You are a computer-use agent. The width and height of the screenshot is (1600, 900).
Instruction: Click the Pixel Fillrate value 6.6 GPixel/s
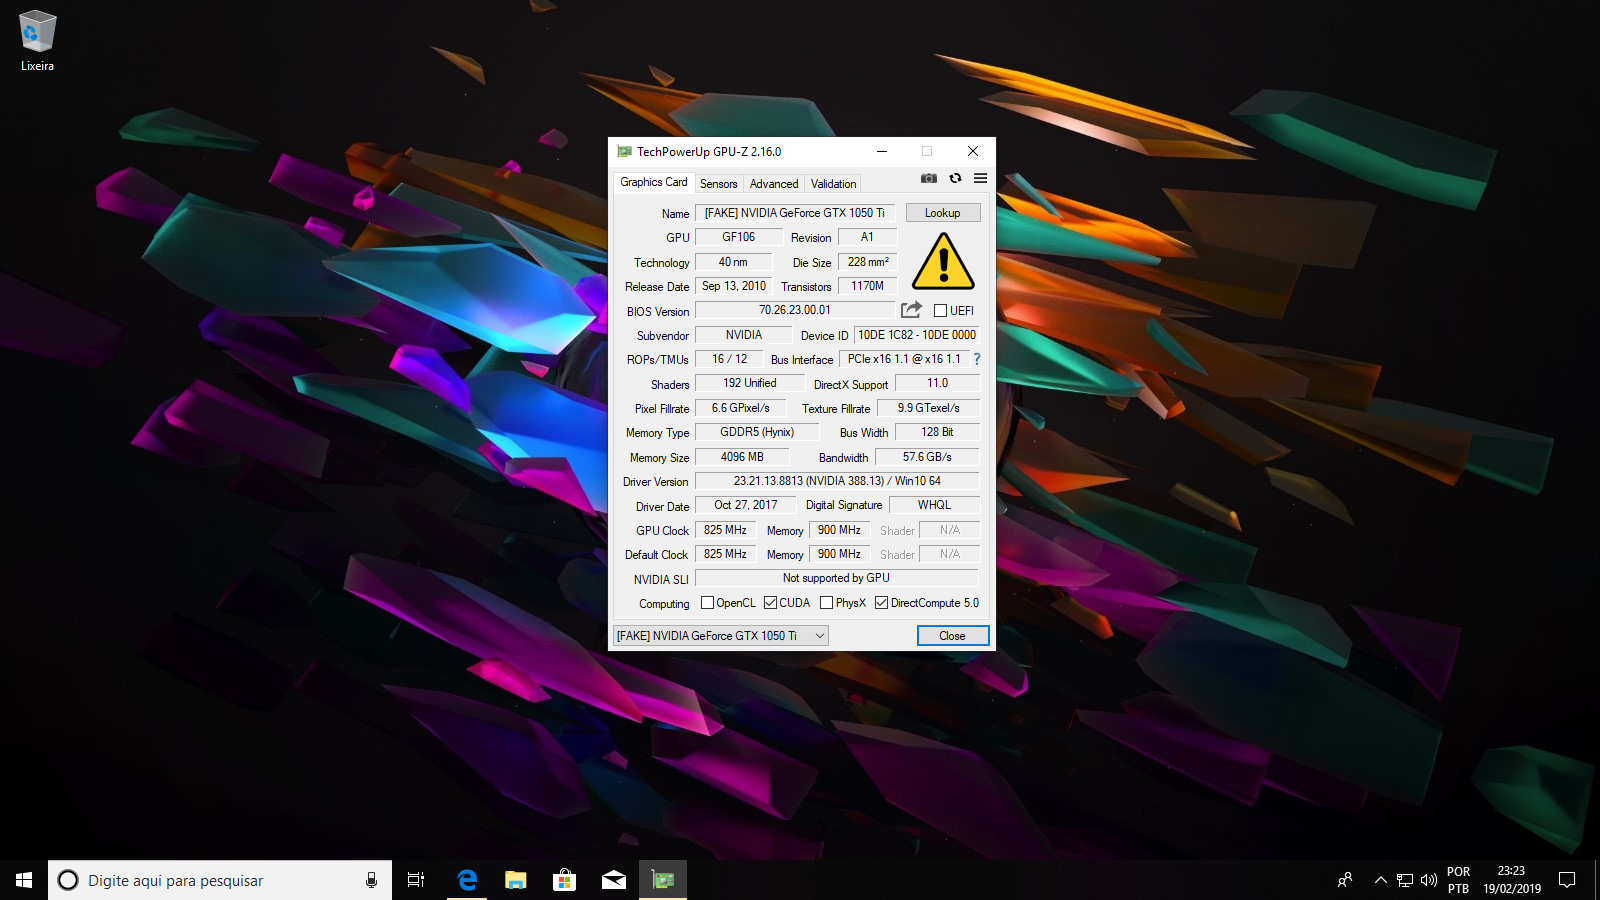[741, 408]
